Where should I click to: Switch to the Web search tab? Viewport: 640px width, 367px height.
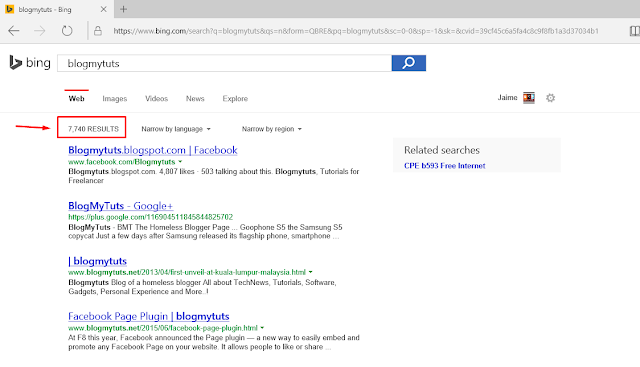point(76,98)
